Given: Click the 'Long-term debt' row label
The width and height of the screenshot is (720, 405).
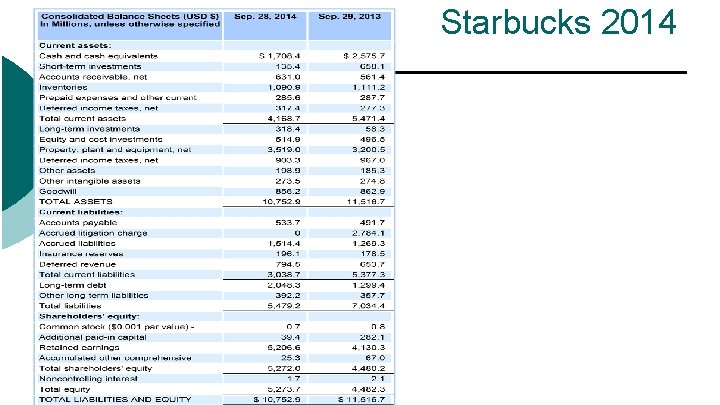Looking at the screenshot, I should tap(73, 285).
